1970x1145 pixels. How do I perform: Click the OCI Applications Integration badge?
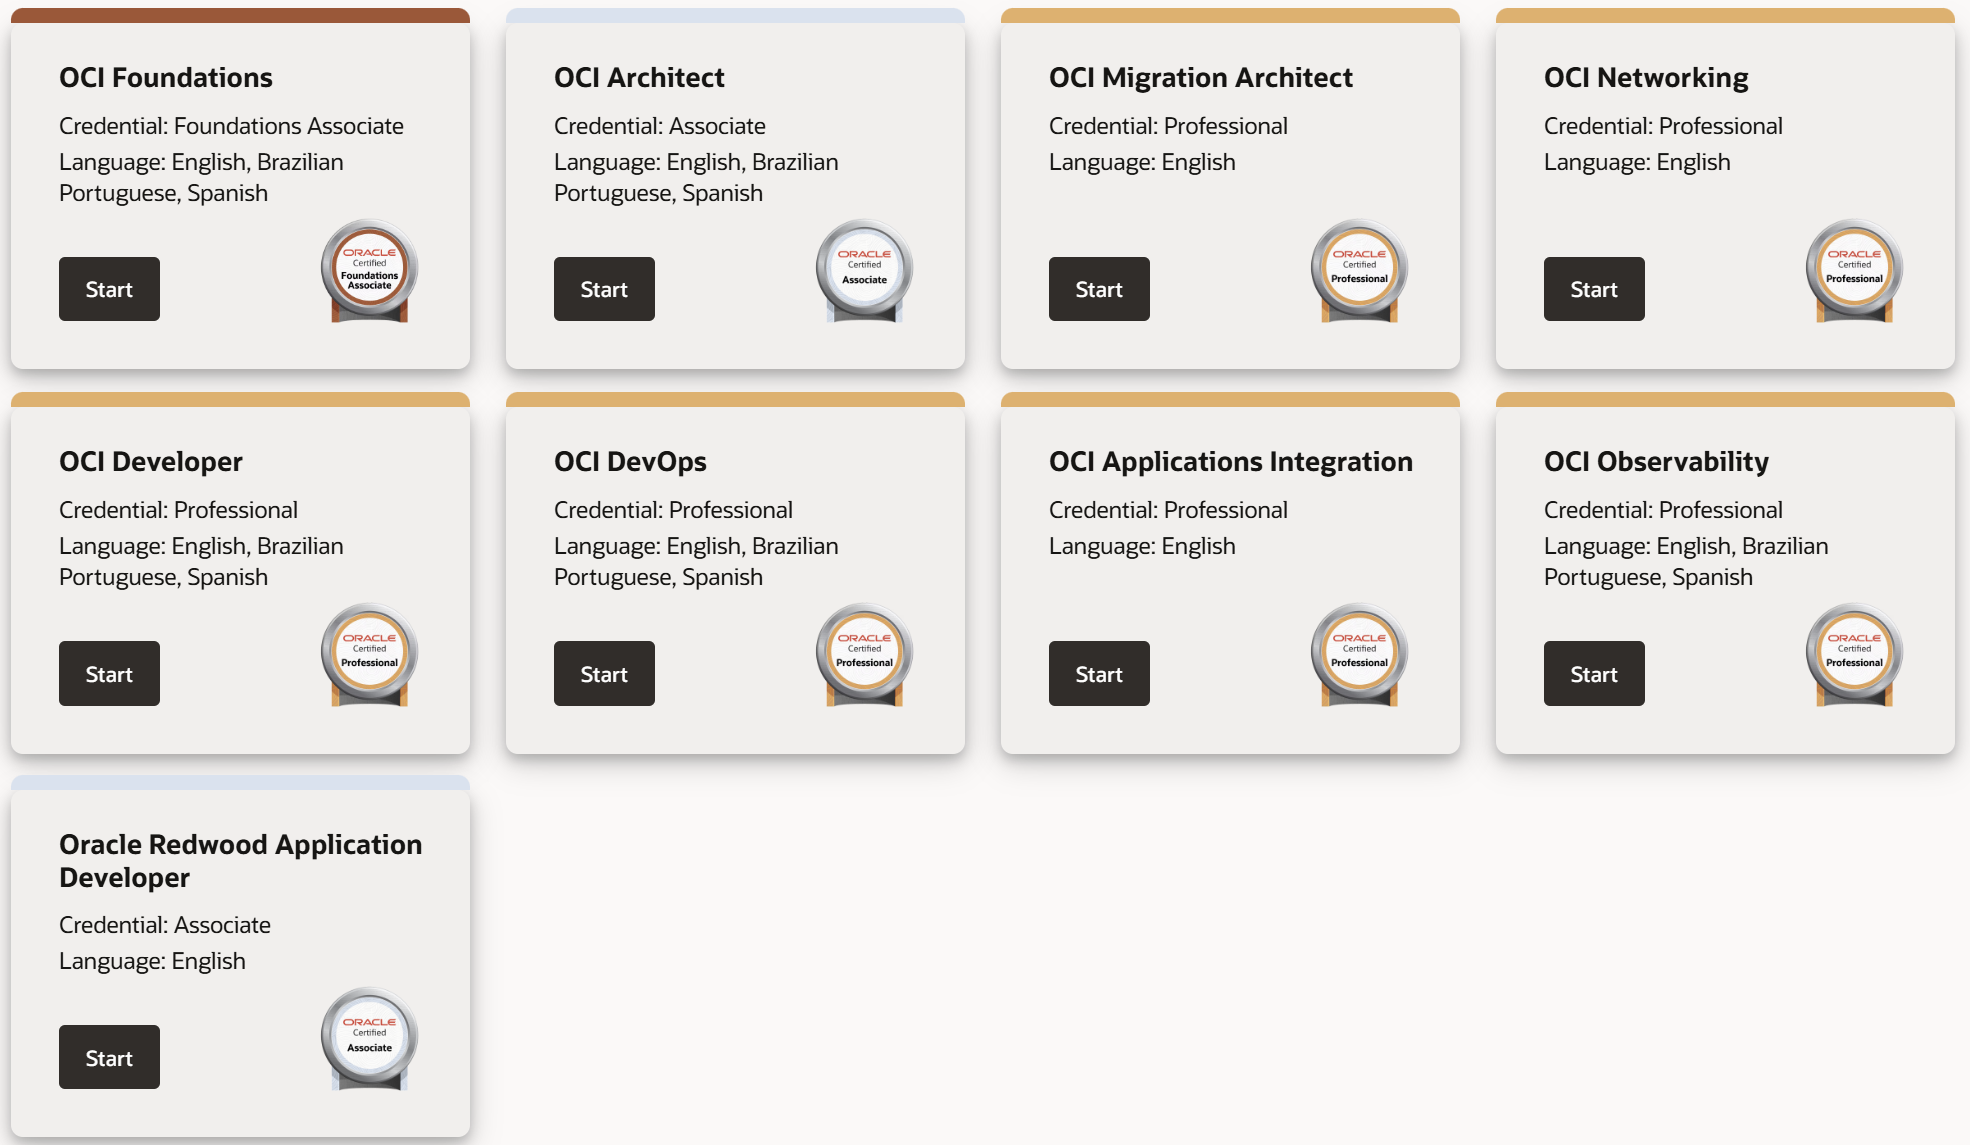pos(1359,655)
